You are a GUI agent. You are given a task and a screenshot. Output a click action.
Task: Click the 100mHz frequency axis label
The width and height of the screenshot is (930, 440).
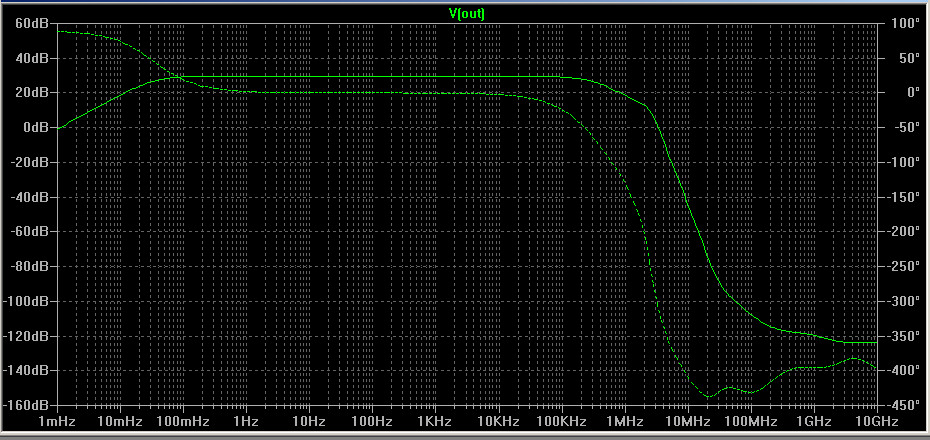(x=183, y=422)
